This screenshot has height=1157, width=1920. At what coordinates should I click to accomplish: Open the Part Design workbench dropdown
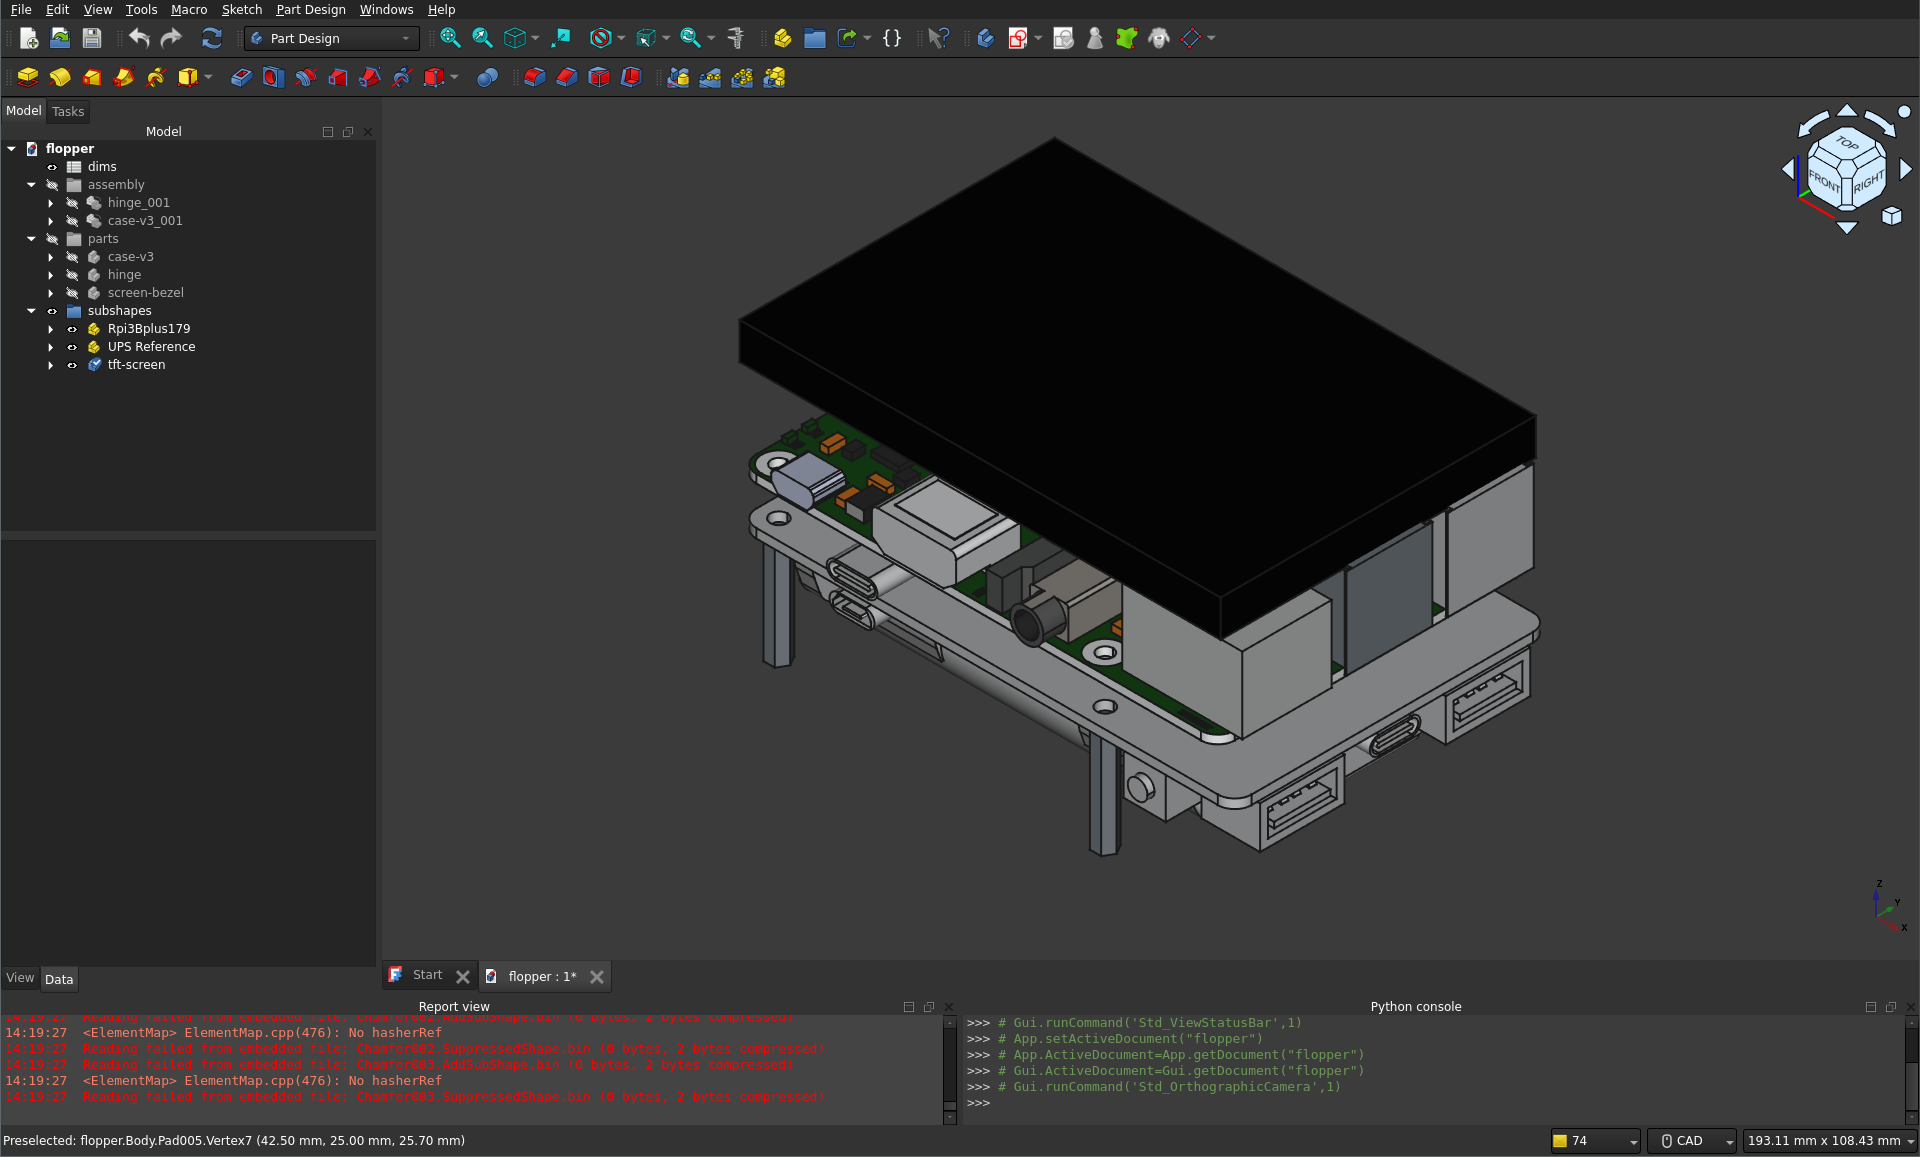coord(331,38)
